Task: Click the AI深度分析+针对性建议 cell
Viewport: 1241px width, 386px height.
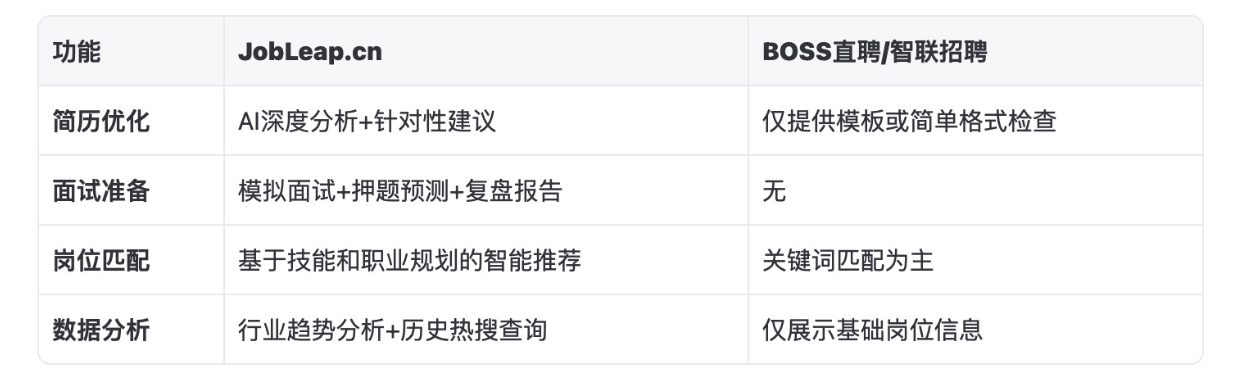Action: pyautogui.click(x=367, y=121)
